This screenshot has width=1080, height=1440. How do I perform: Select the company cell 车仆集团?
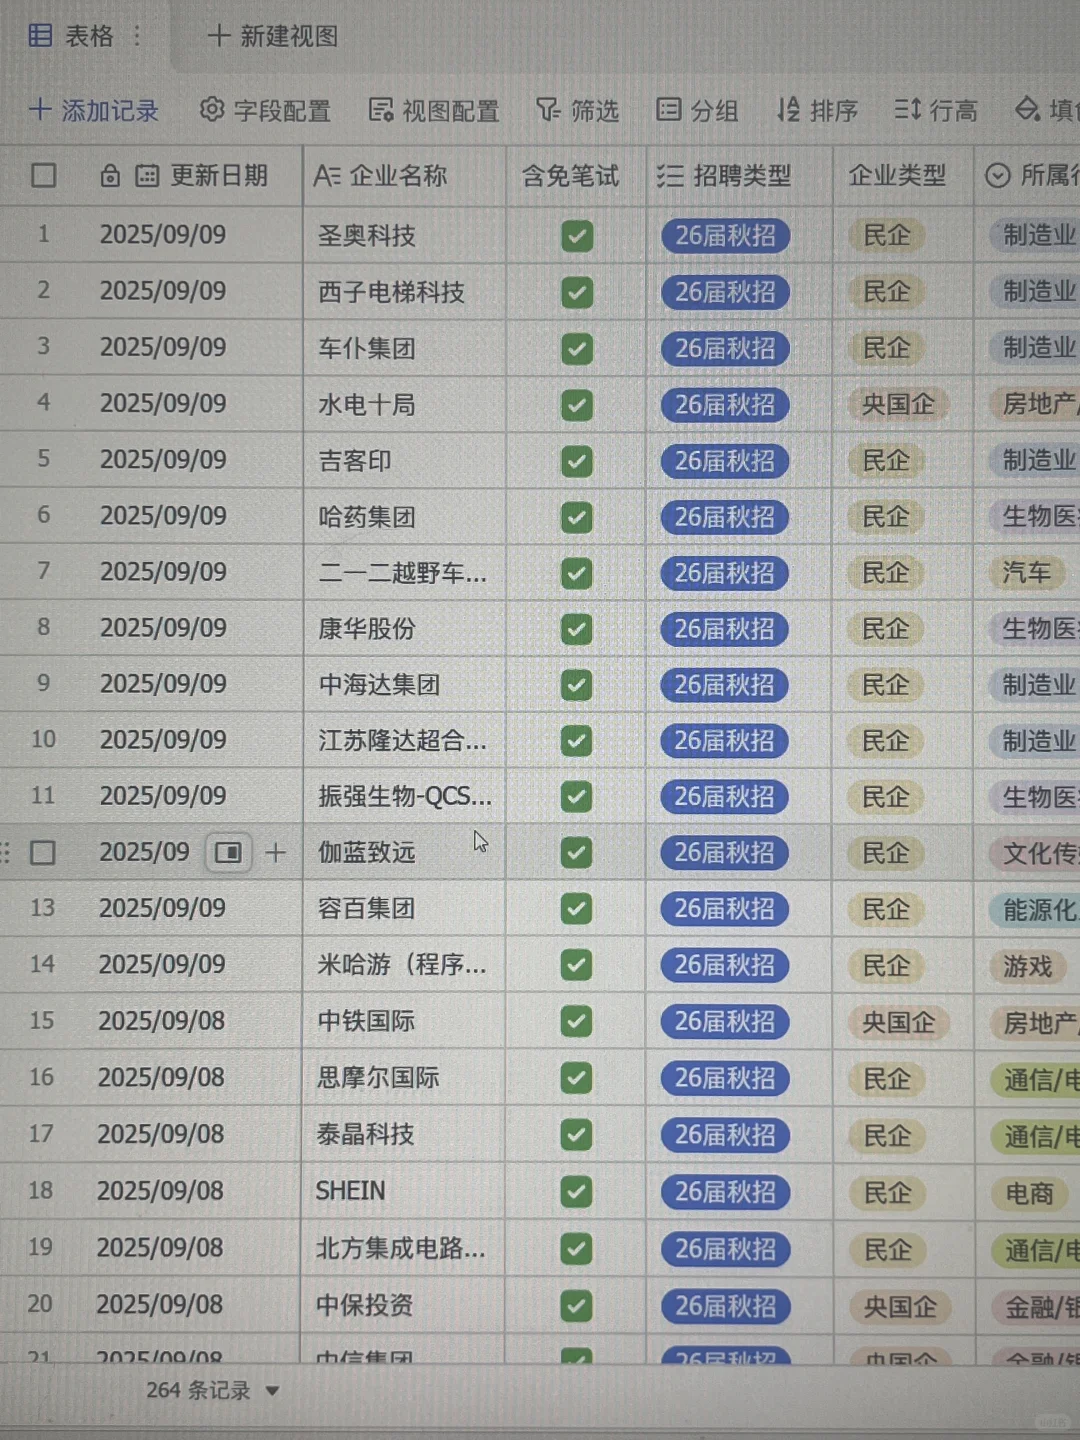[404, 348]
